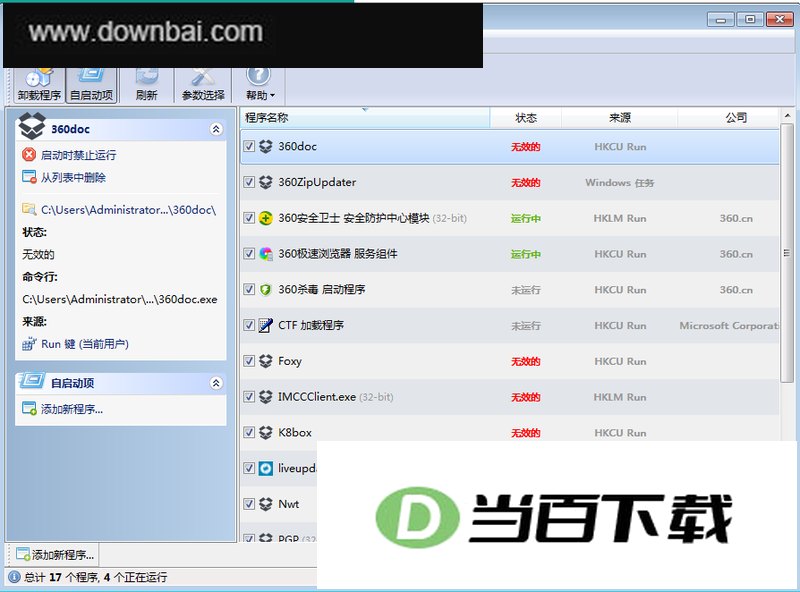Click the CTF 加载程序 pen icon

266,325
